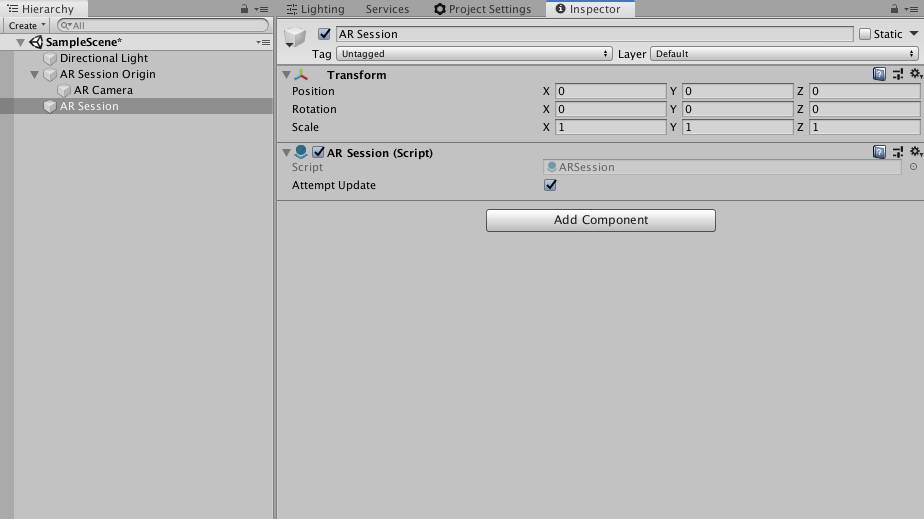This screenshot has width=924, height=519.
Task: Open the SampleScene context menu icon
Action: [x=263, y=42]
